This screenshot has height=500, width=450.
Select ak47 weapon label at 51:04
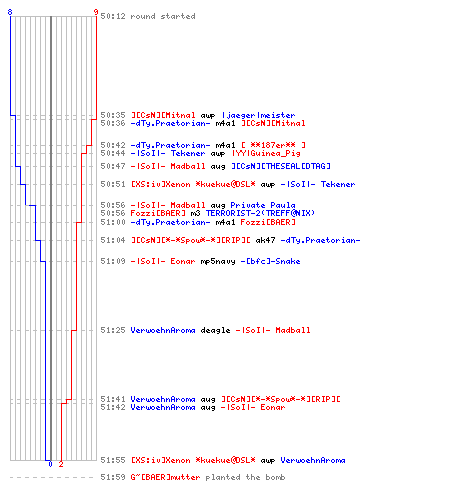point(265,240)
